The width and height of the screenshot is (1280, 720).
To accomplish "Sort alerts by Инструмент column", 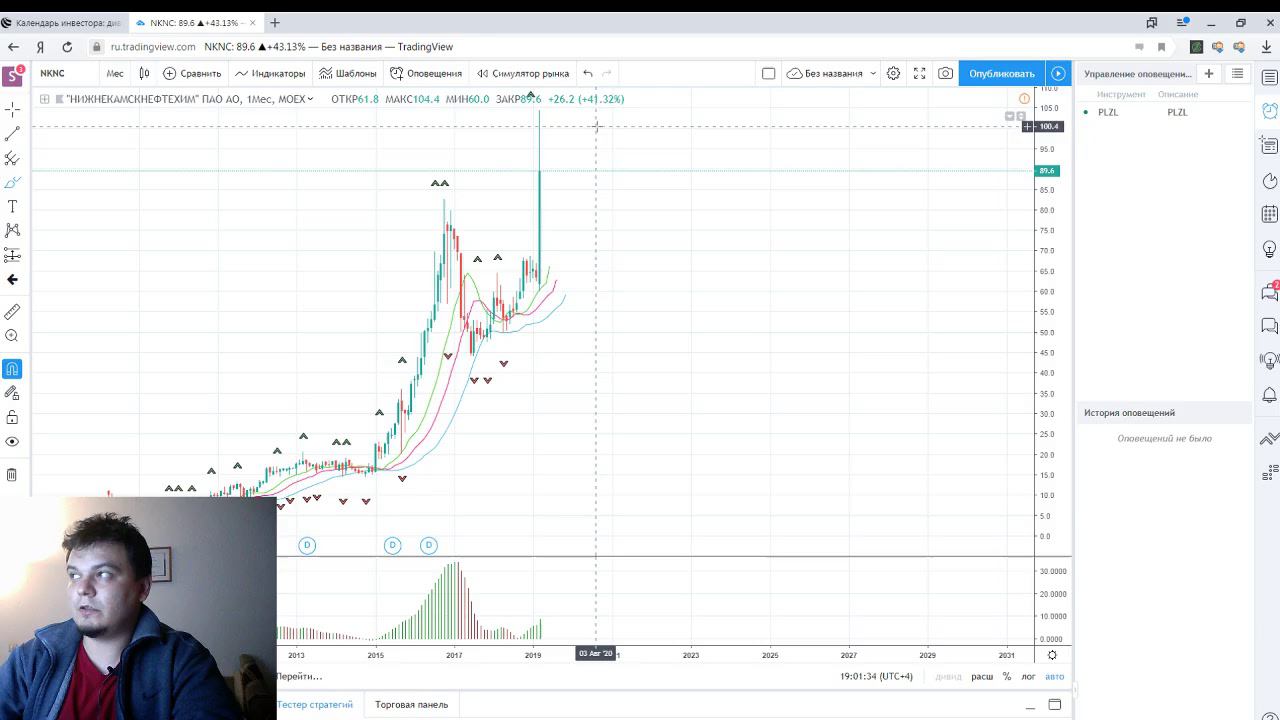I will pos(1120,94).
